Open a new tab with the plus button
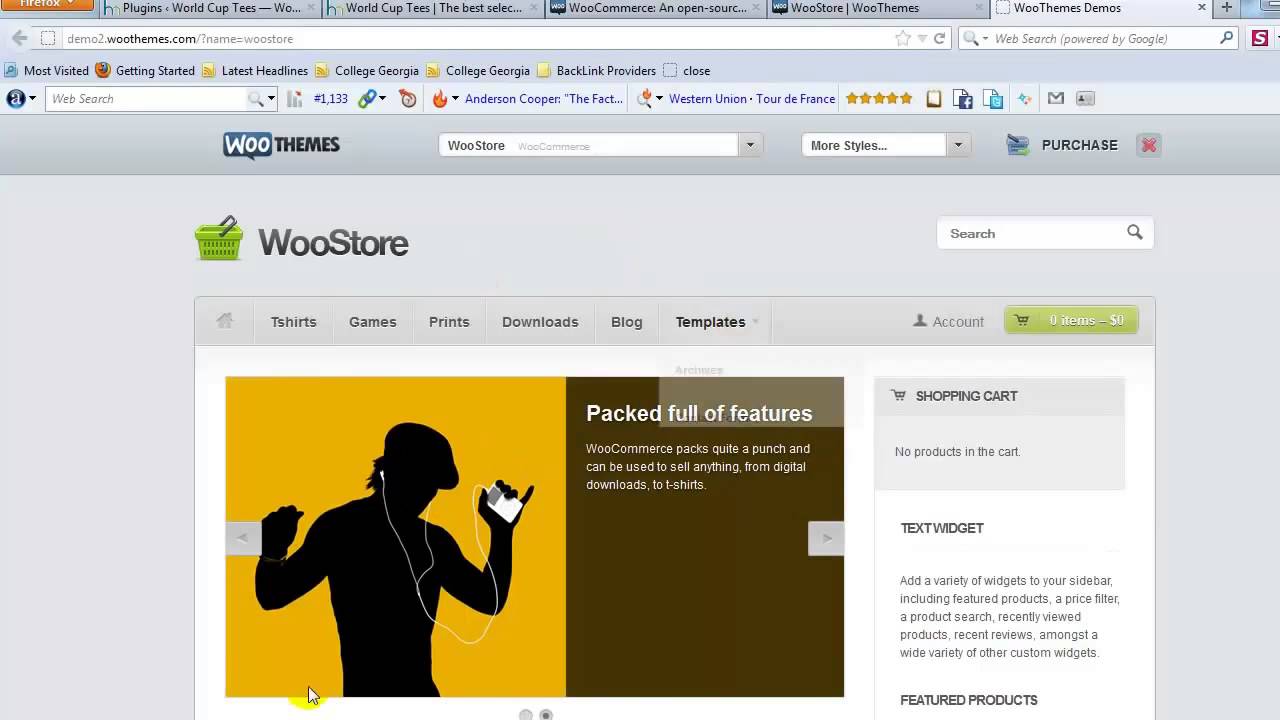The height and width of the screenshot is (720, 1280). pos(1226,8)
